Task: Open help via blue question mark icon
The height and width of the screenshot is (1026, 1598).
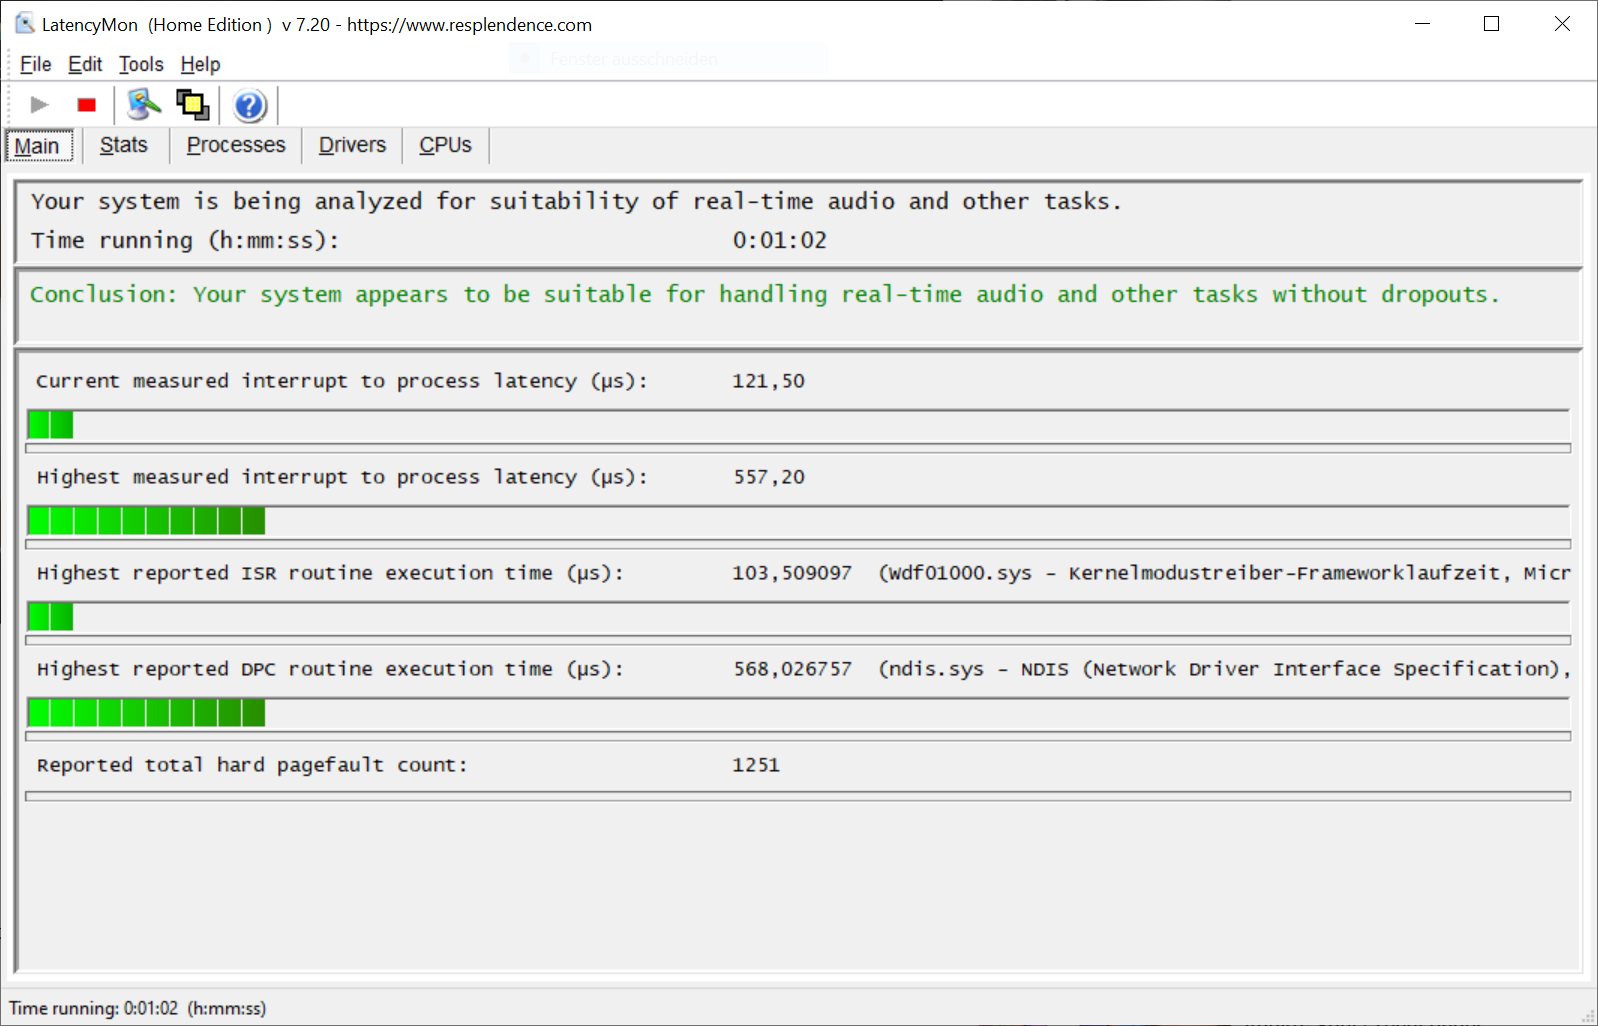Action: click(x=249, y=105)
